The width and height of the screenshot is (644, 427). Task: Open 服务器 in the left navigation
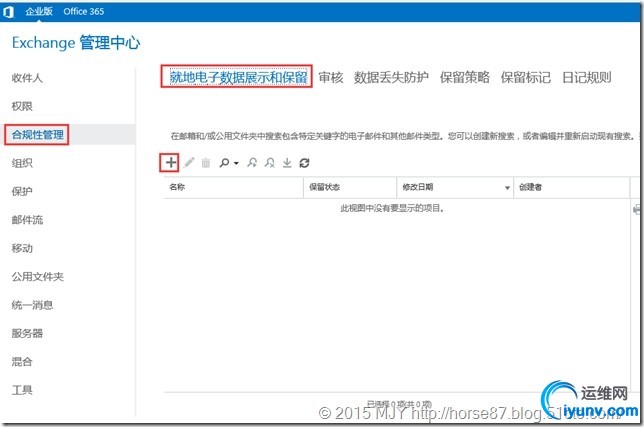click(27, 333)
